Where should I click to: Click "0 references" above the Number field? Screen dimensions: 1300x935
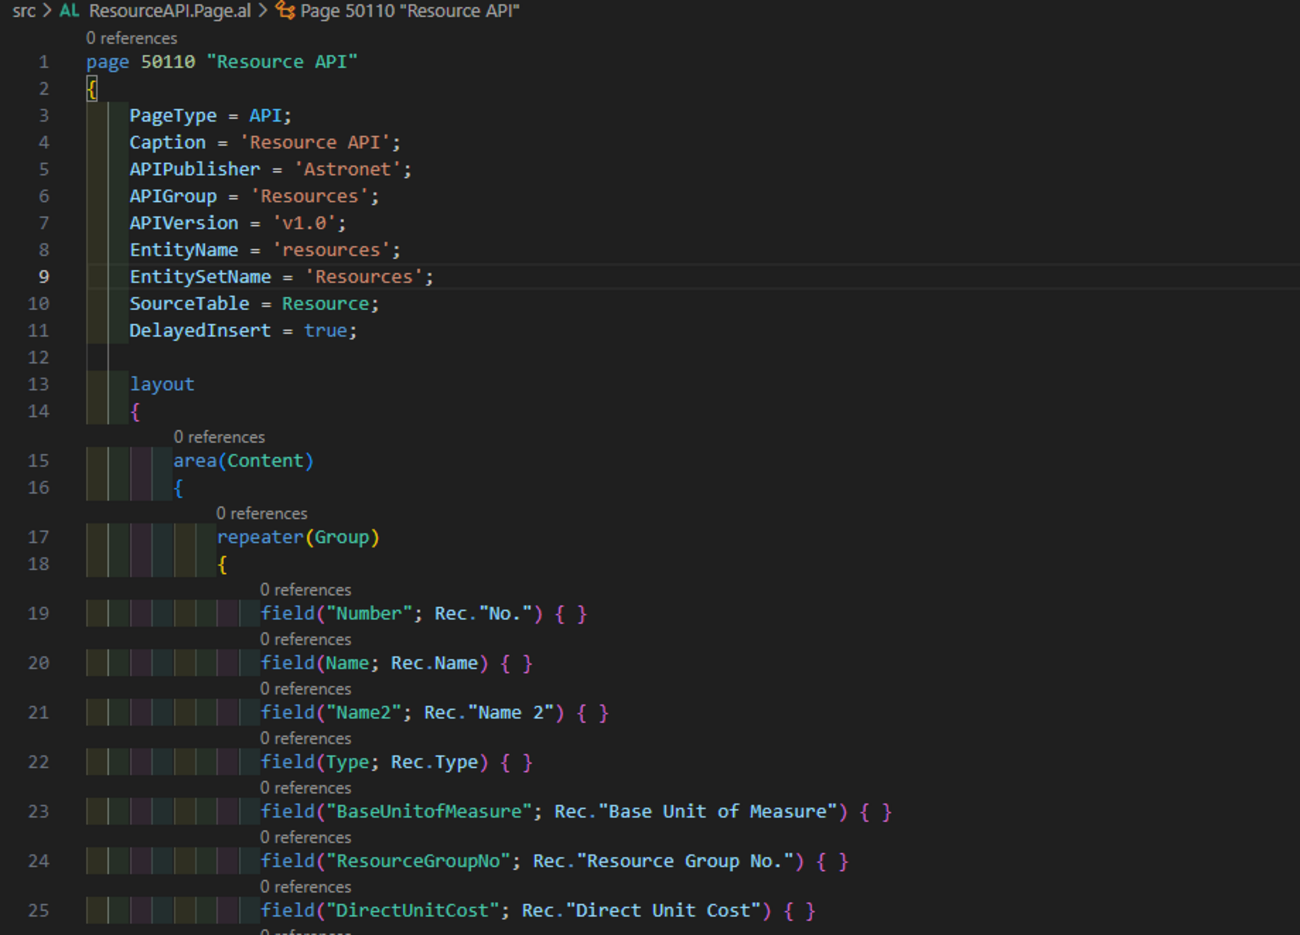click(x=305, y=590)
